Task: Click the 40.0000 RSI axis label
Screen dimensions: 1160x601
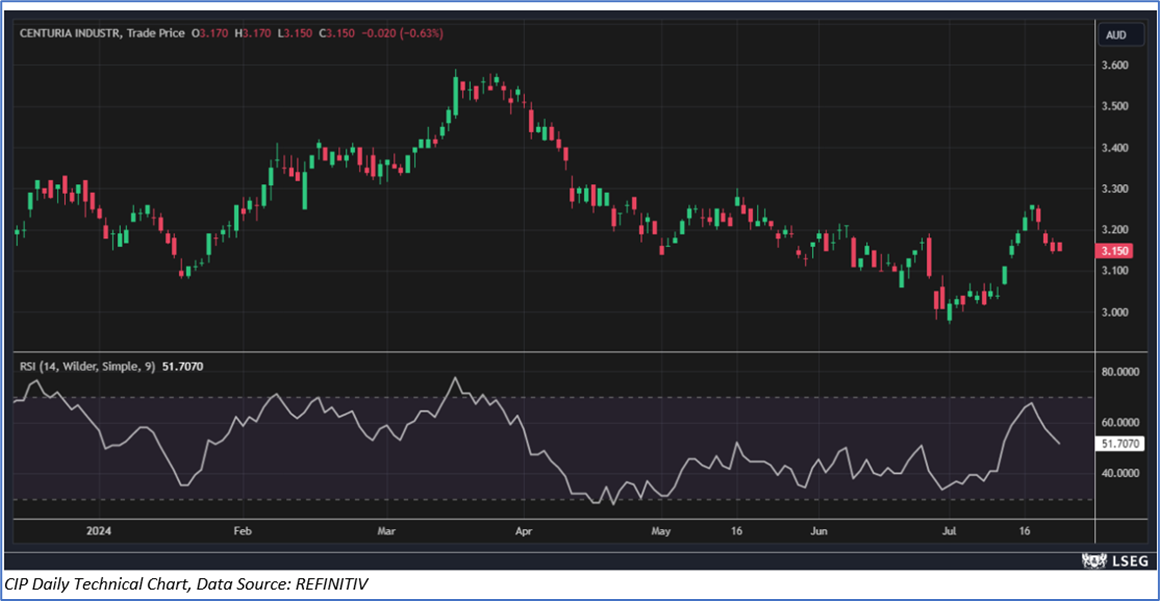Action: [1120, 473]
